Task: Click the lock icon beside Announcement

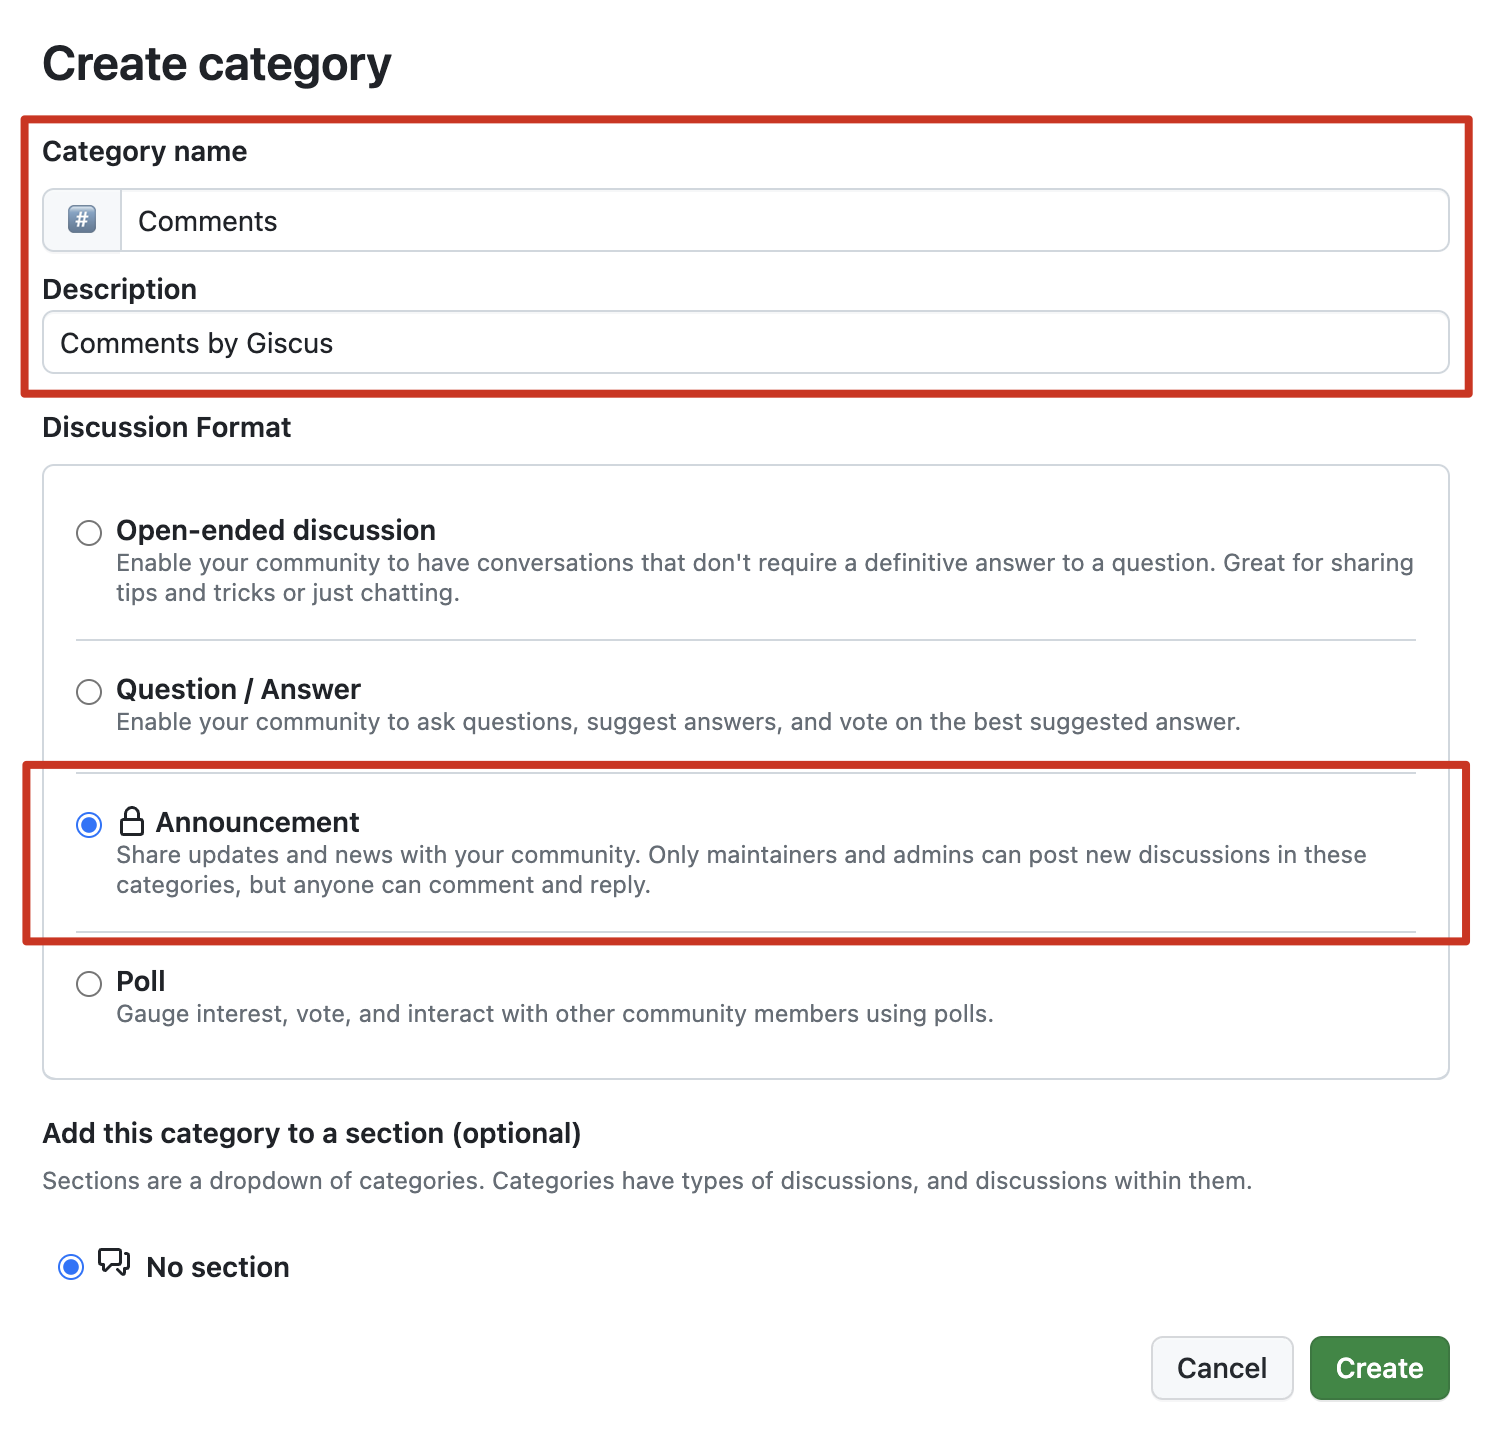Action: 132,822
